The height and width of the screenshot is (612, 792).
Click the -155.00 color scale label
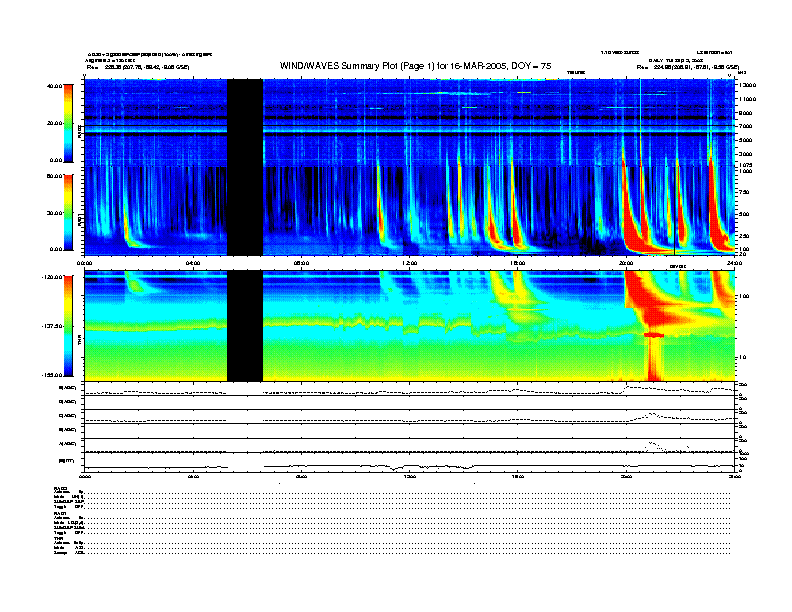(53, 375)
